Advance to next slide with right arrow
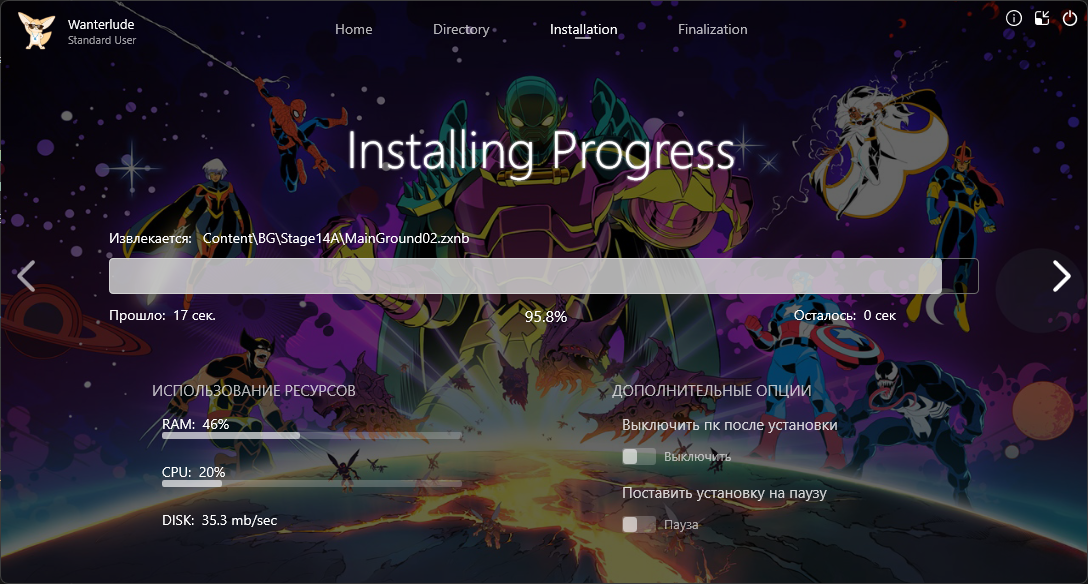 tap(1061, 276)
